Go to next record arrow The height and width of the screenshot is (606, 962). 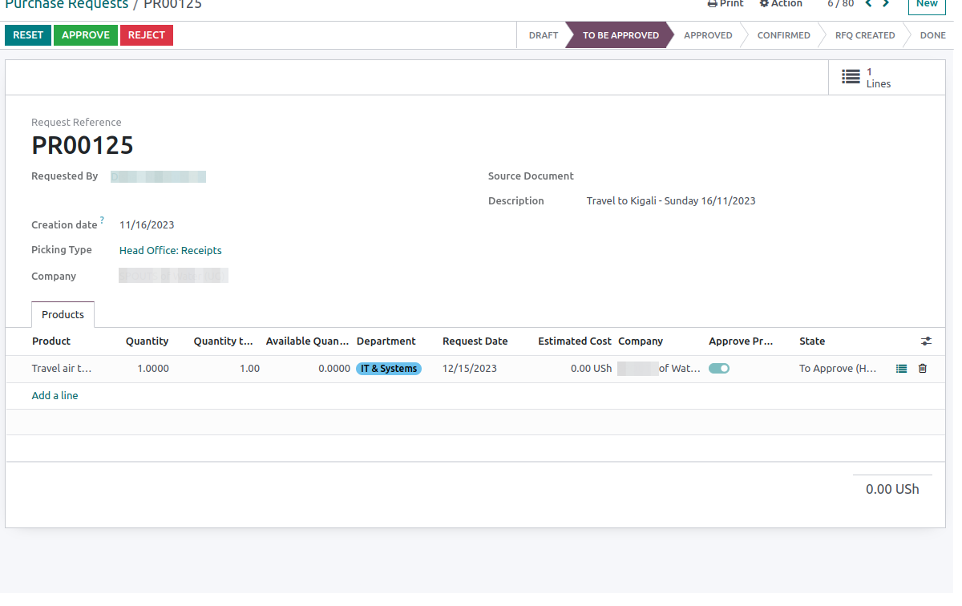pyautogui.click(x=886, y=4)
